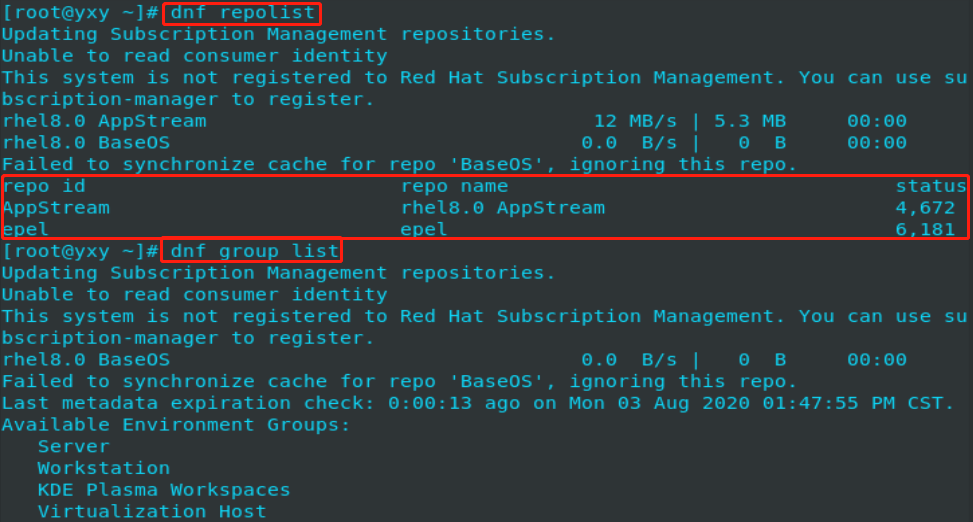Click the 'Workstation' environment group
Image resolution: width=973 pixels, height=522 pixels.
(x=104, y=469)
